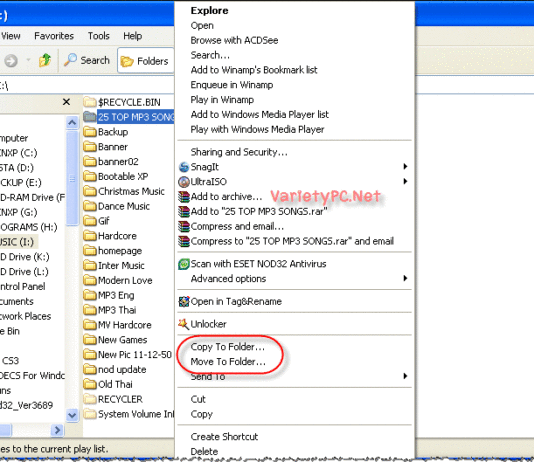This screenshot has height=462, width=534.
Task: Toggle the Folders pane button
Action: point(146,61)
